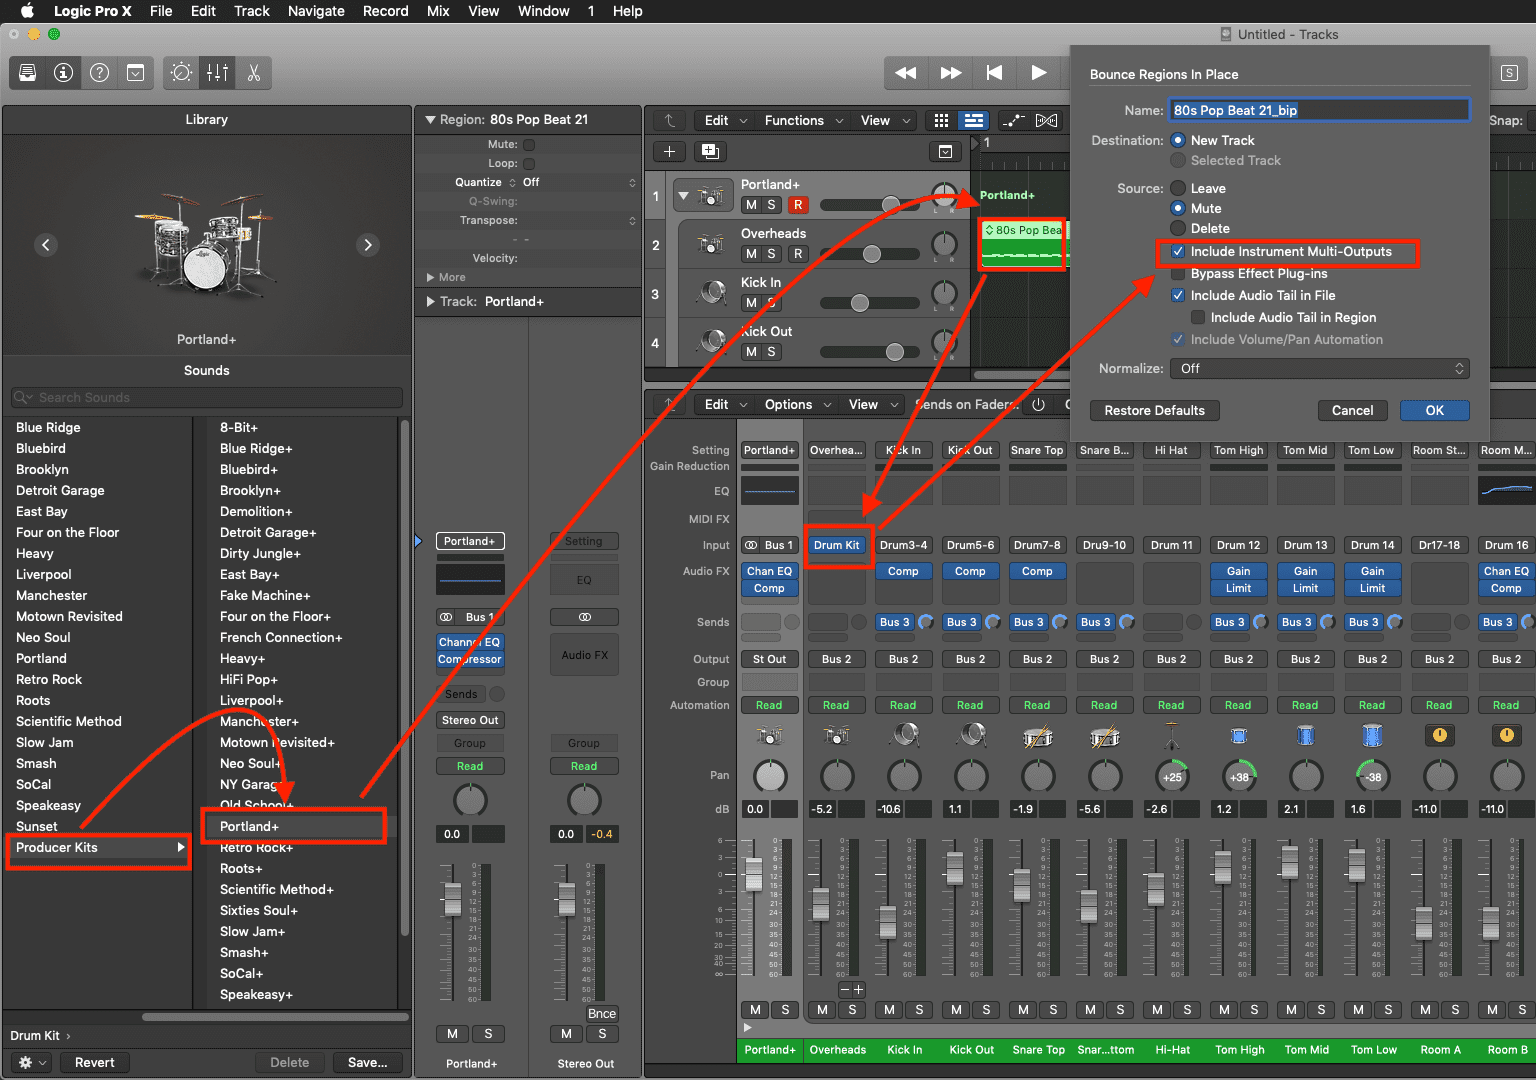Viewport: 1536px width, 1080px height.
Task: Click Overheads track volume slider
Action: 869,254
